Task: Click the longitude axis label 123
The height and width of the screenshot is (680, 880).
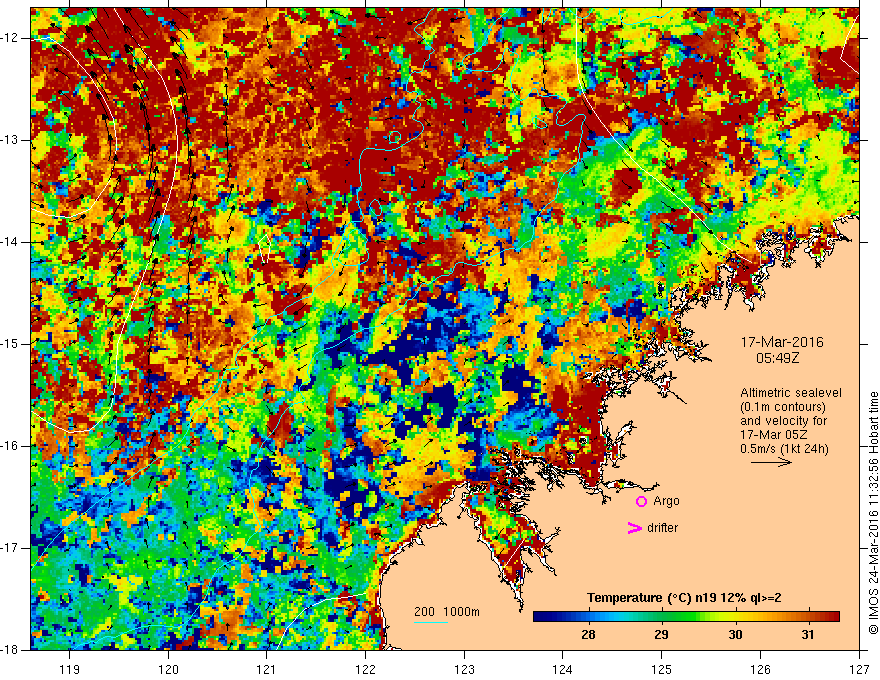Action: (464, 669)
